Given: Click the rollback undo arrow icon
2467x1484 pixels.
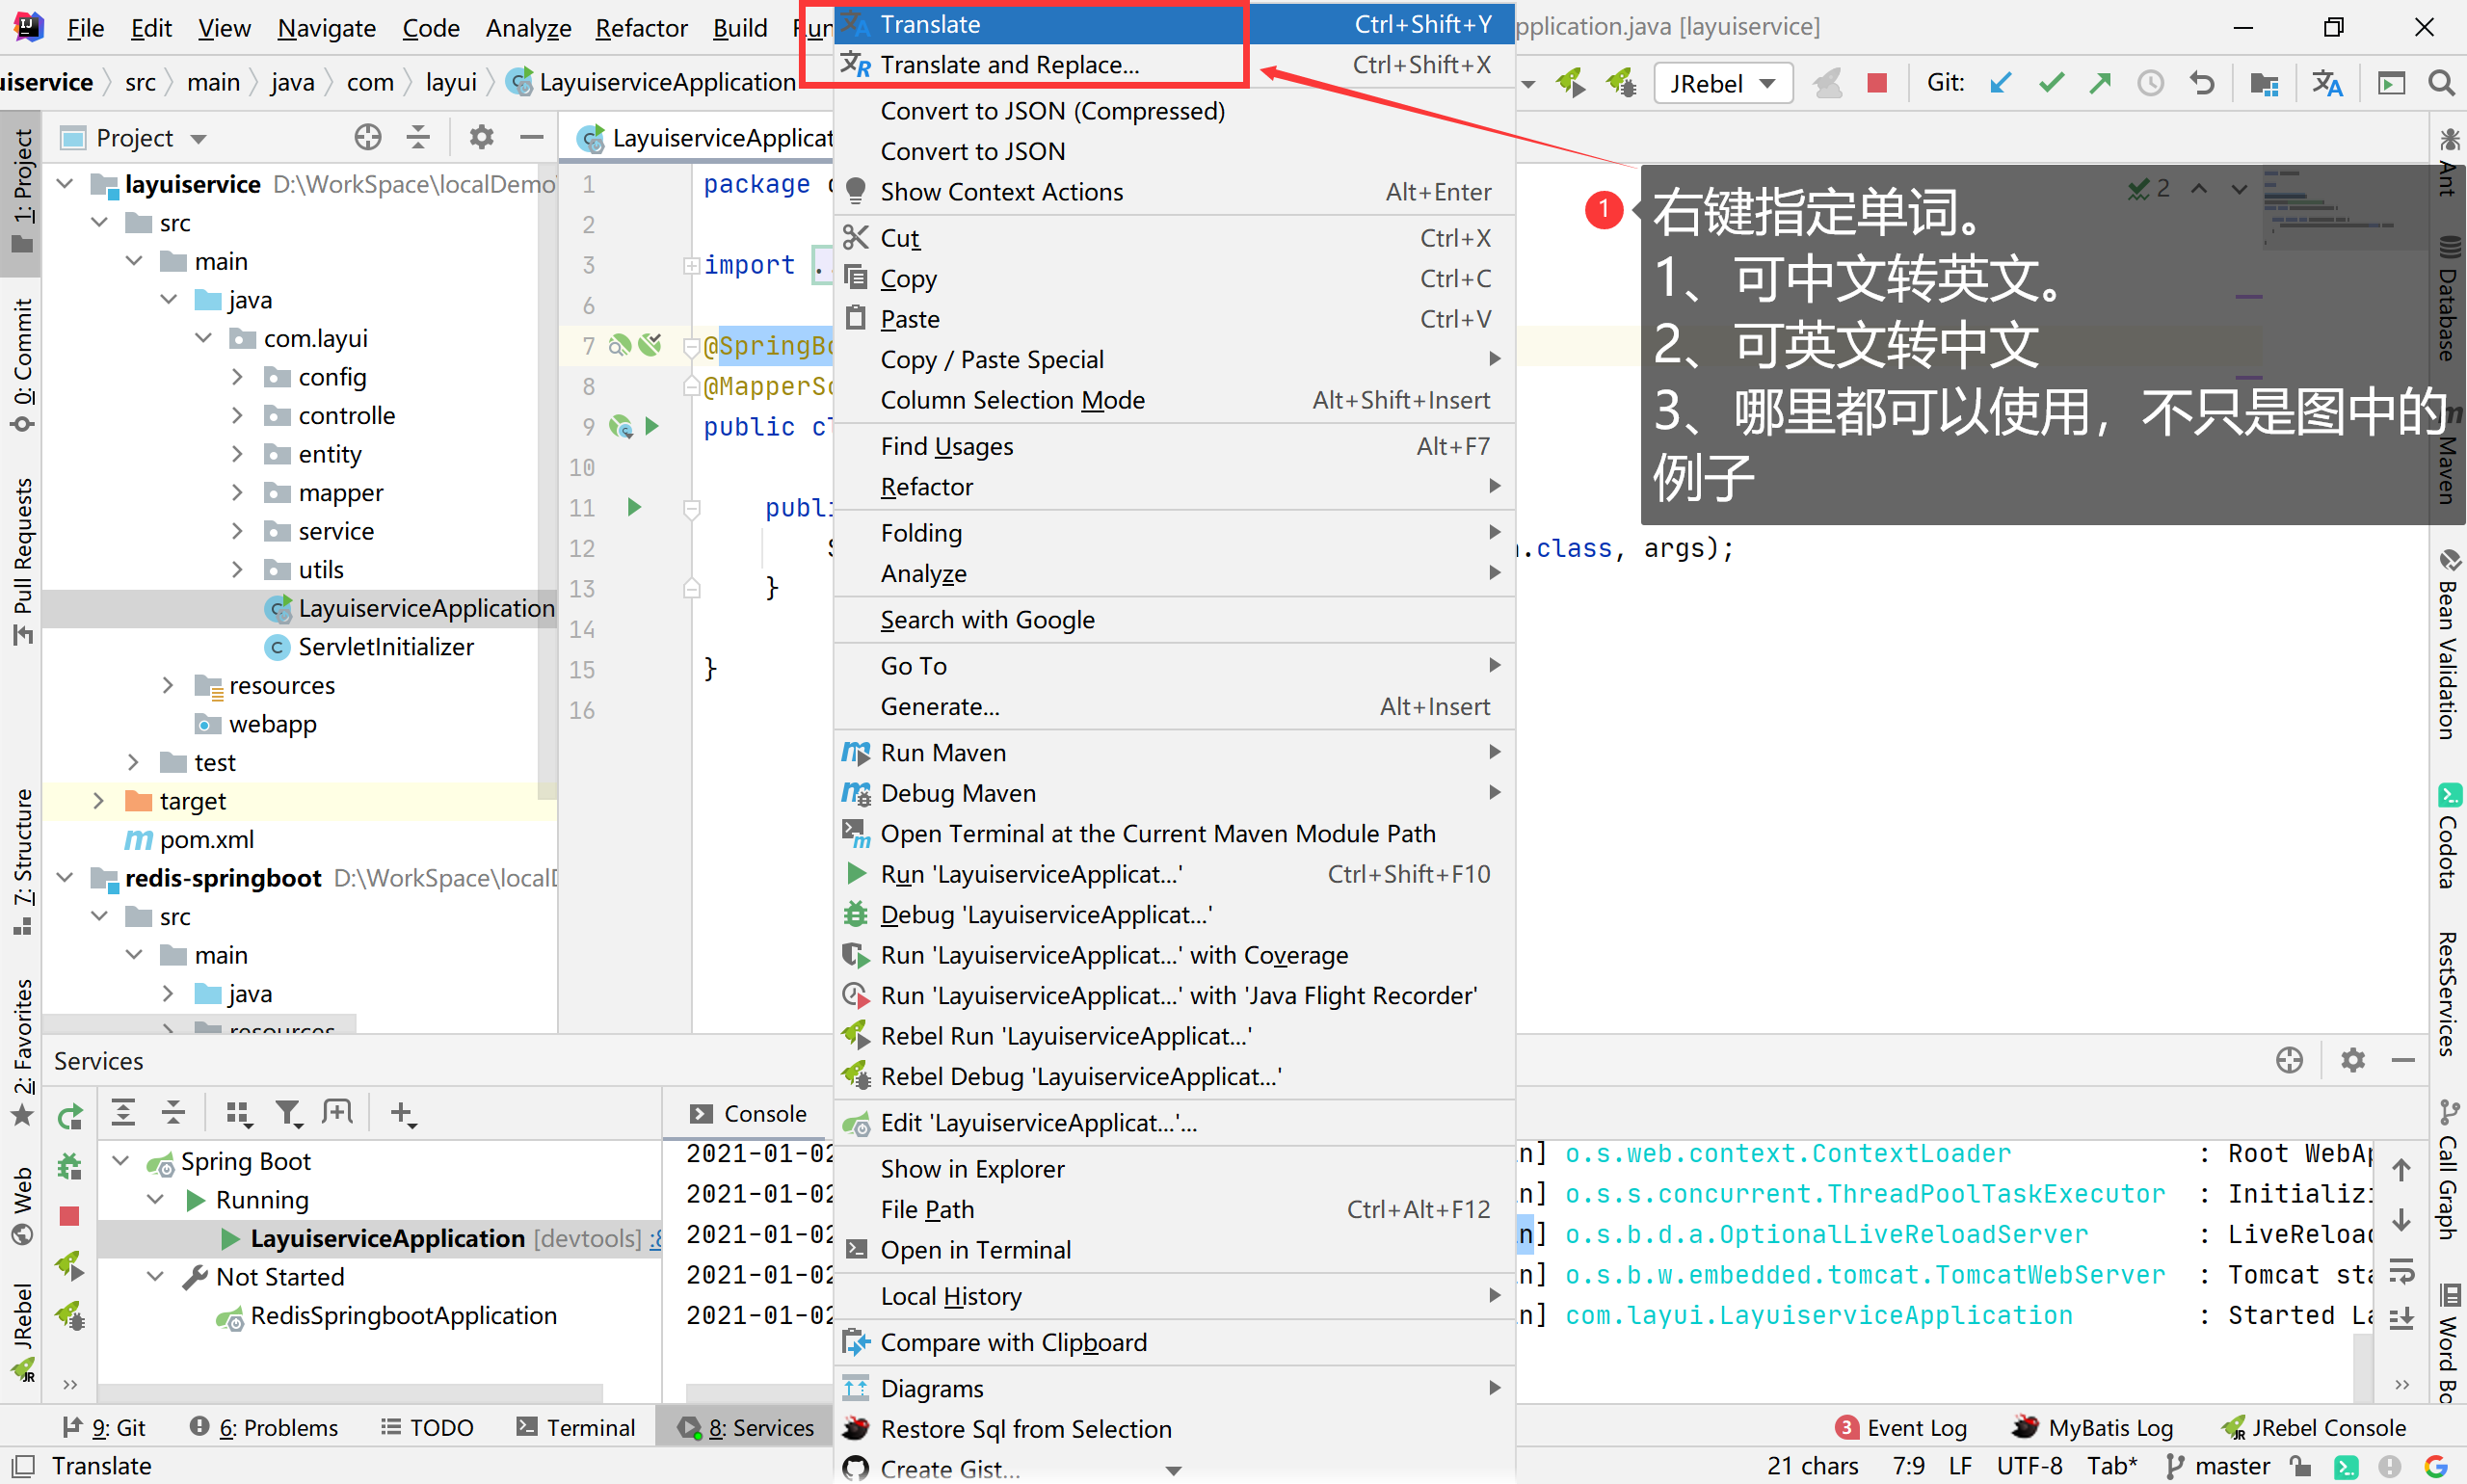Looking at the screenshot, I should pyautogui.click(x=2201, y=83).
